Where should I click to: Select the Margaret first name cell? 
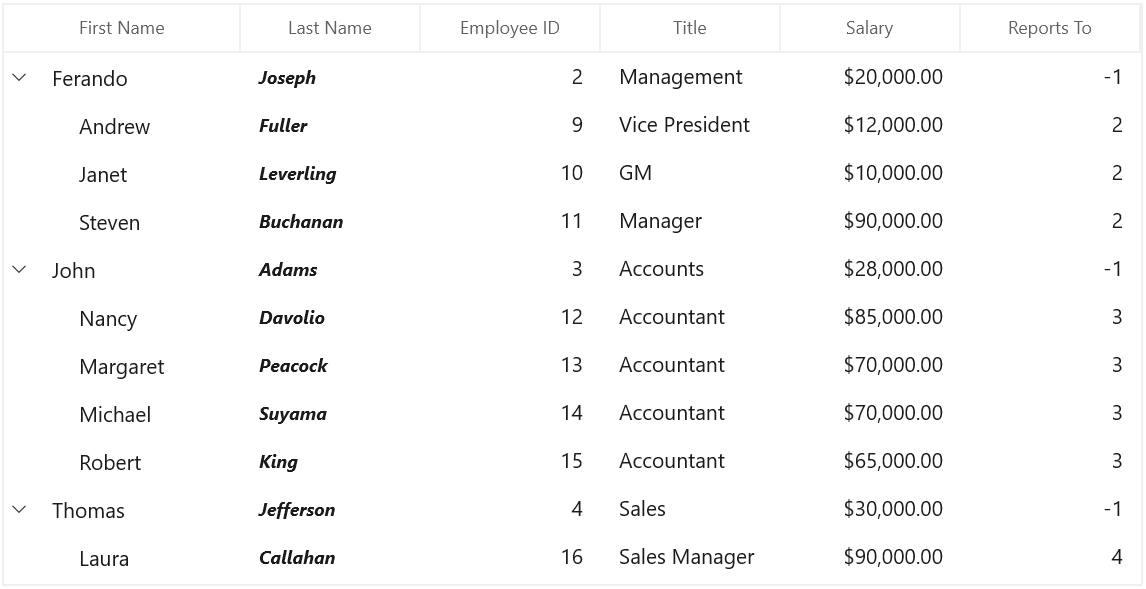pos(122,367)
